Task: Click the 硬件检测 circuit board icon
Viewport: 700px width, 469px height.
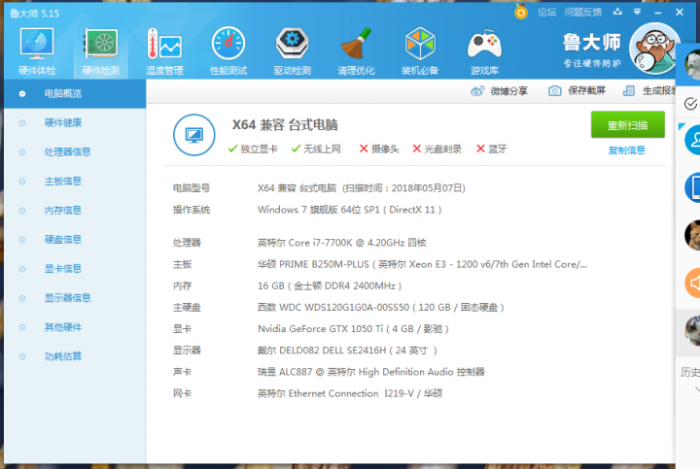Action: pyautogui.click(x=101, y=47)
